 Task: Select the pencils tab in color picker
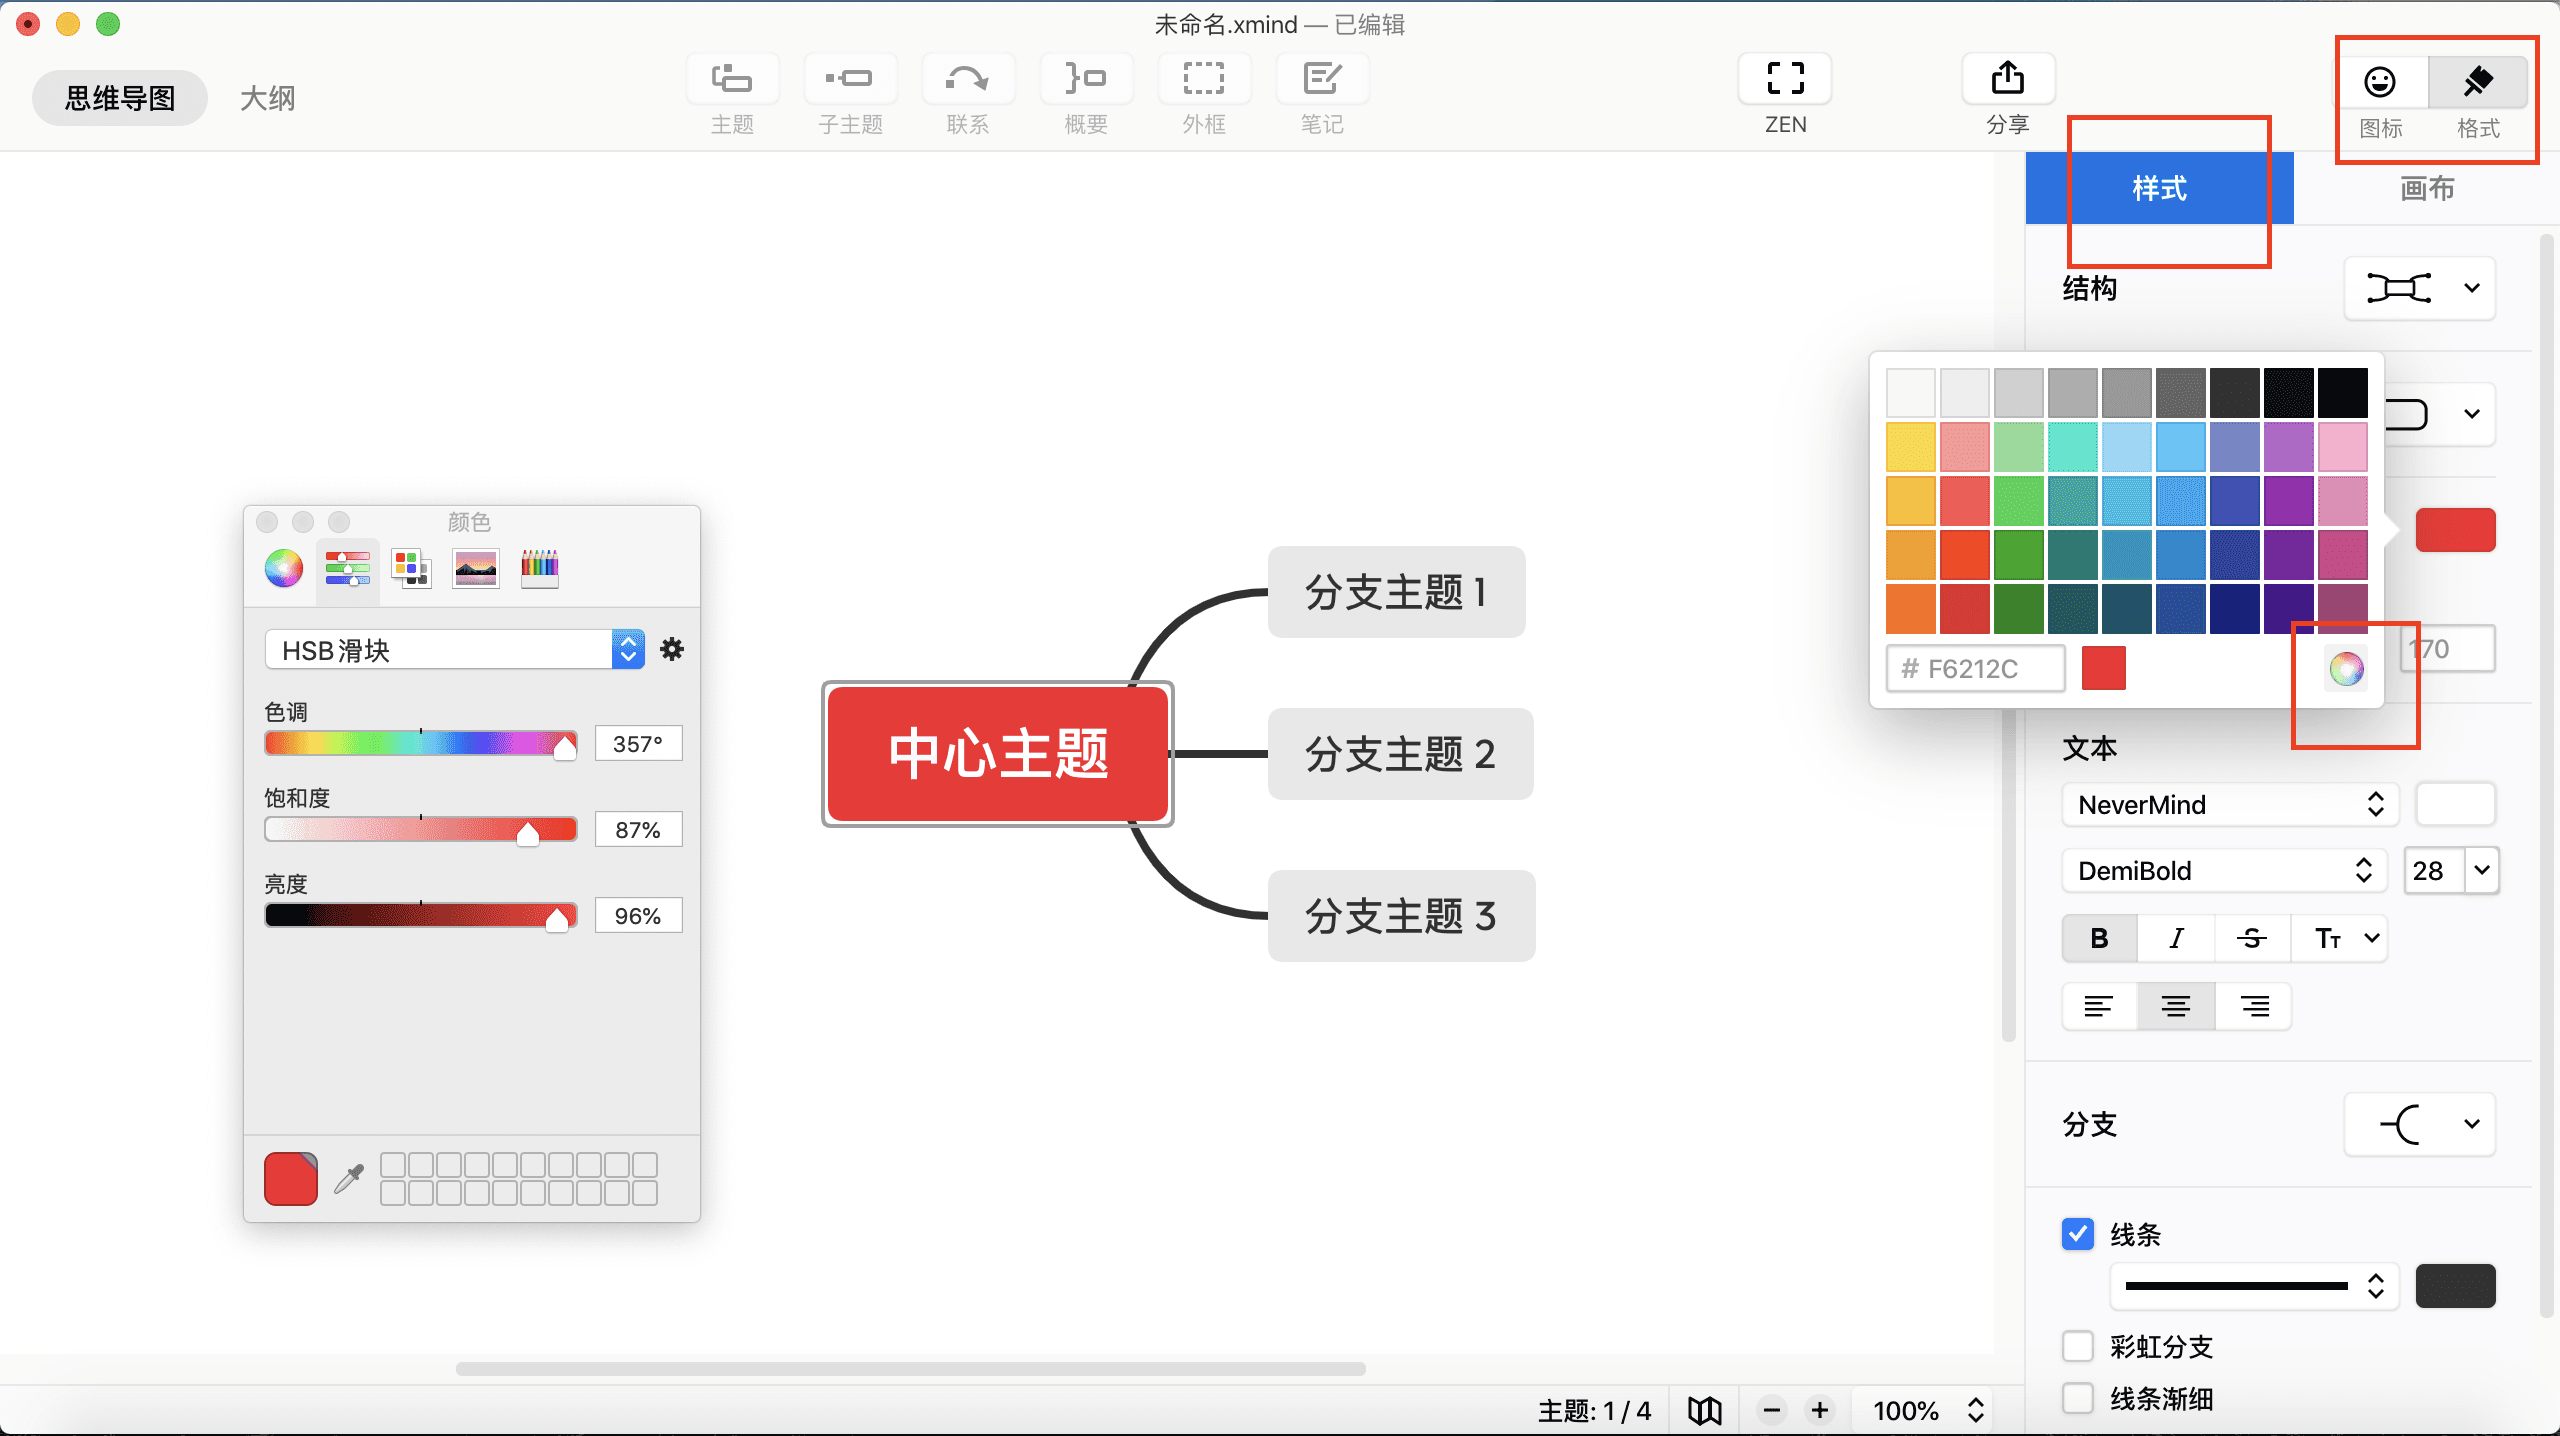539,568
